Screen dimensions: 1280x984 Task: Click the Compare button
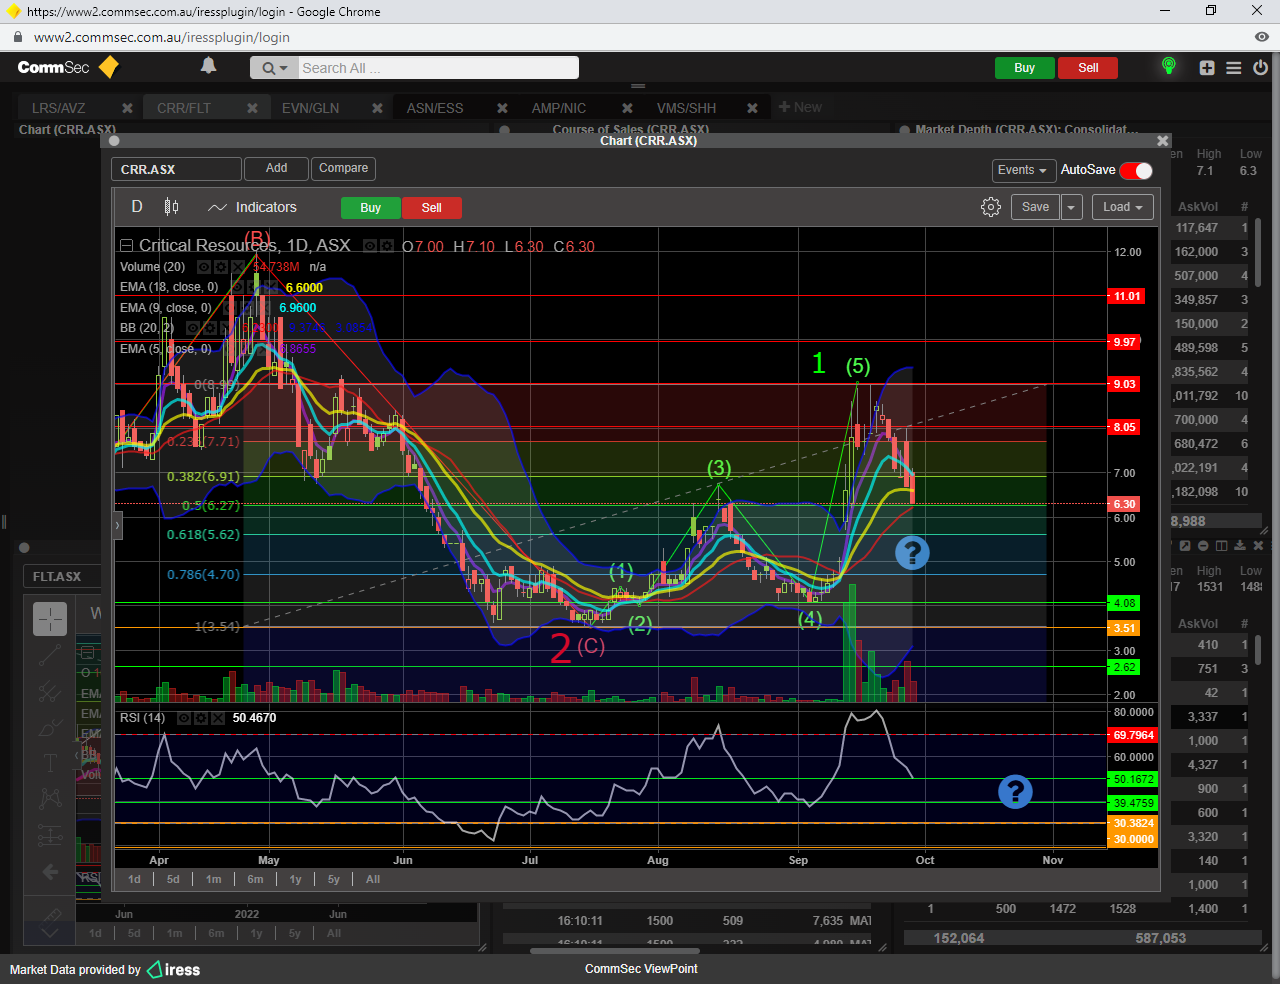tap(343, 168)
